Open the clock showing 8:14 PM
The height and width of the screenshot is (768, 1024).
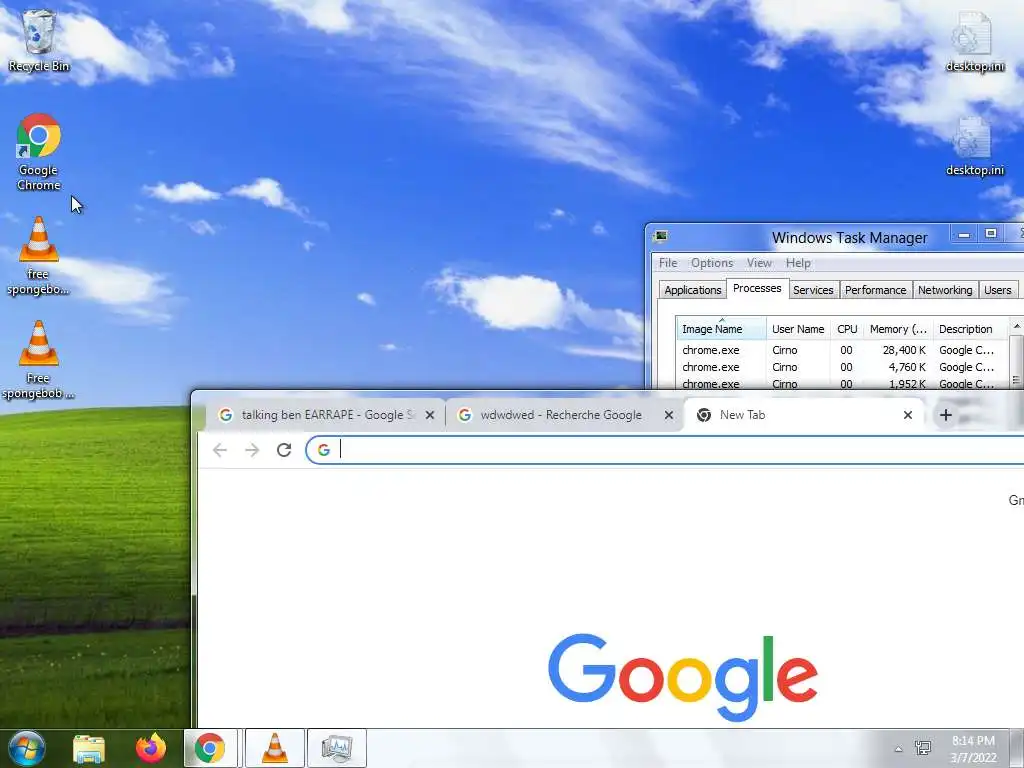tap(973, 749)
